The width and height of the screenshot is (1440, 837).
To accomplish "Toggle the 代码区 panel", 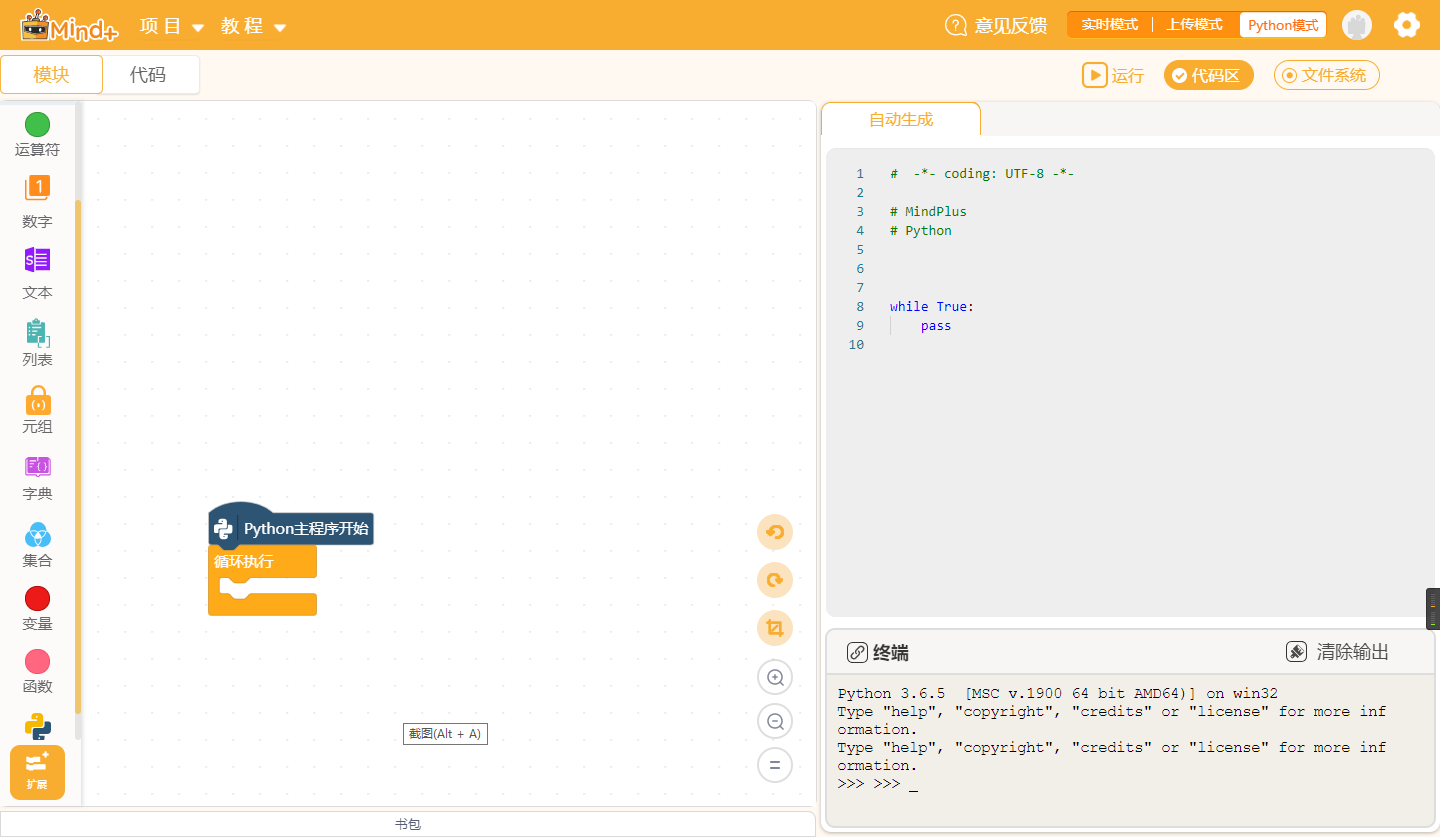I will [1208, 75].
